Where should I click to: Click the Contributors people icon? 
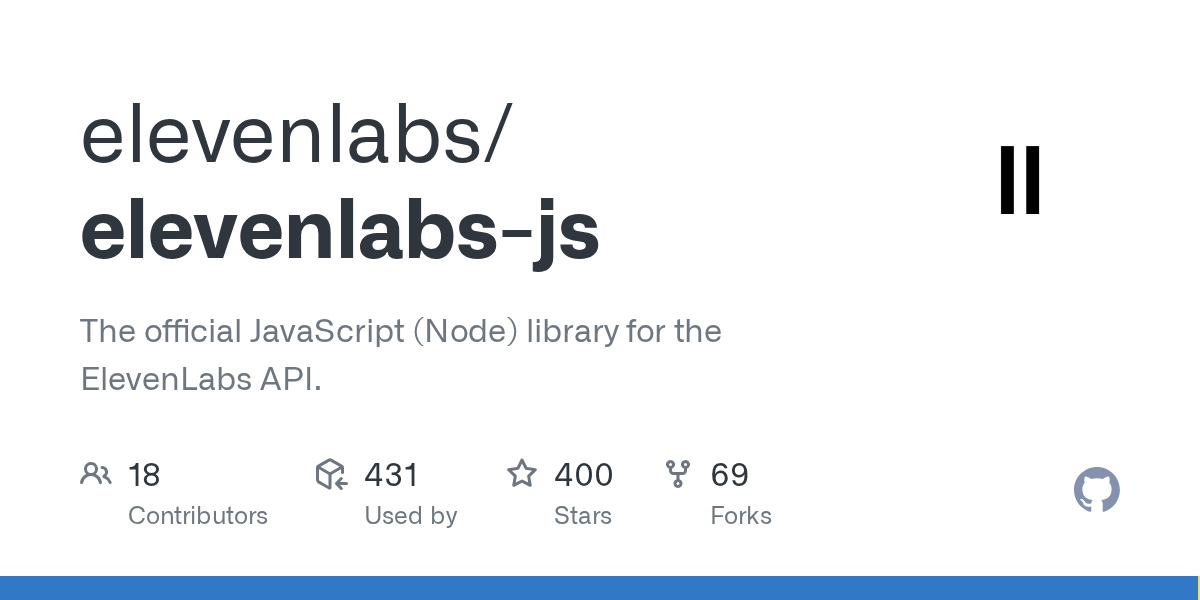(96, 474)
